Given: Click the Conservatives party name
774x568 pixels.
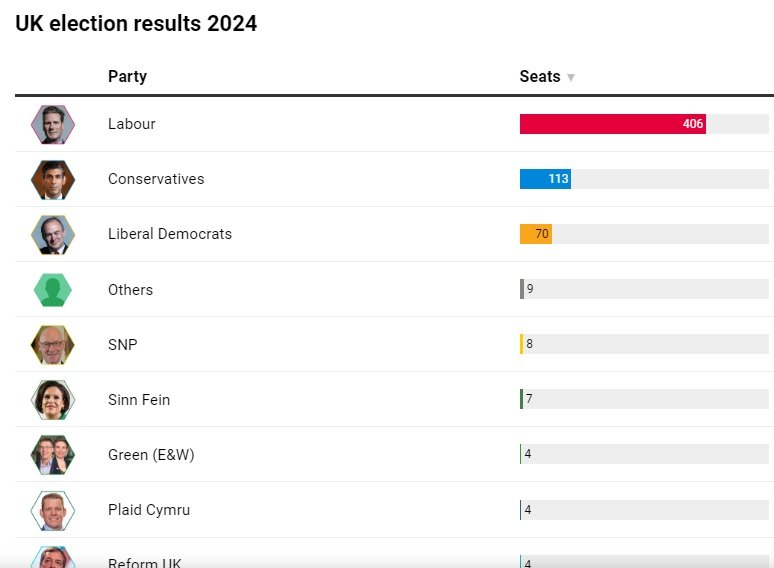Looking at the screenshot, I should pyautogui.click(x=156, y=179).
